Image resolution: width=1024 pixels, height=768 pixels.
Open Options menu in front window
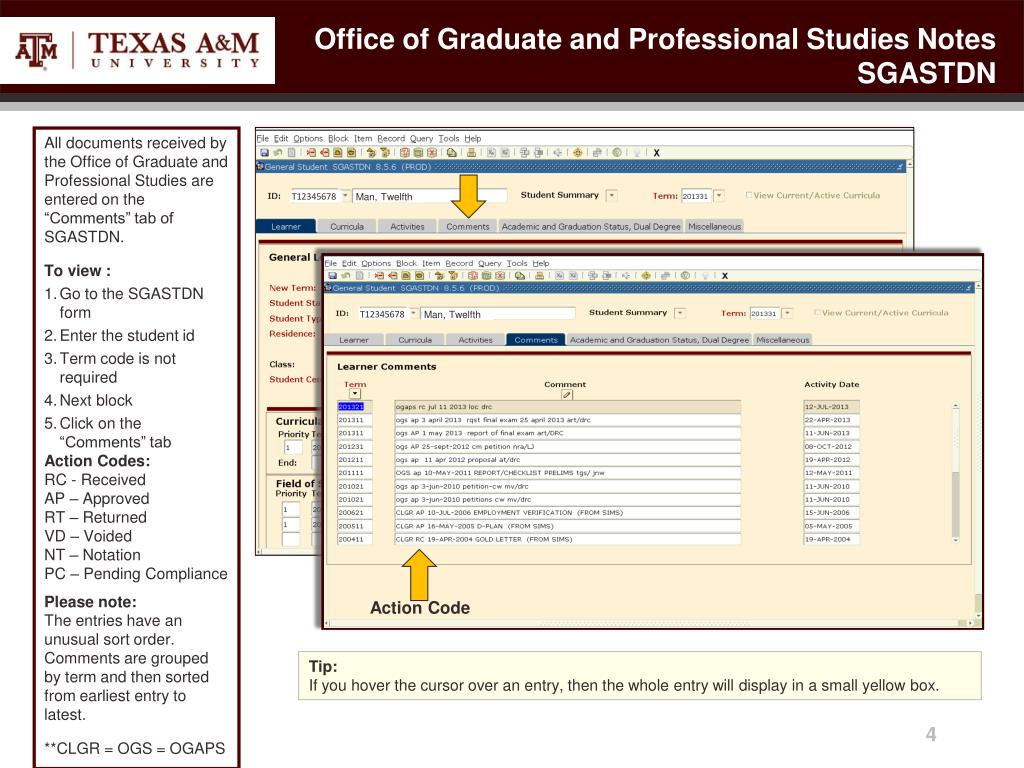pos(376,263)
